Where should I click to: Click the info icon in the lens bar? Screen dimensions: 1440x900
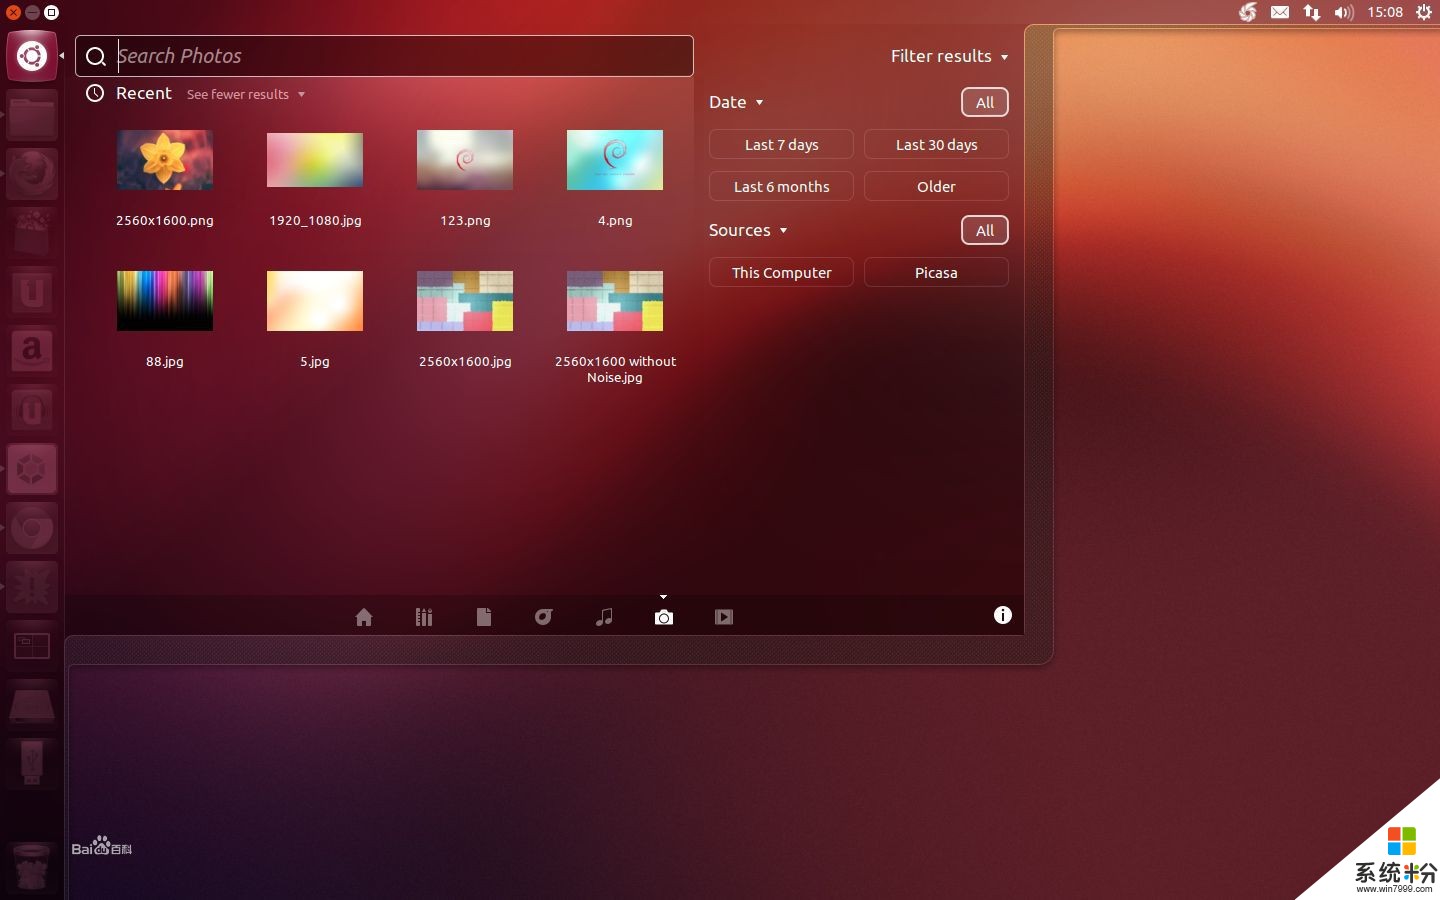1002,615
